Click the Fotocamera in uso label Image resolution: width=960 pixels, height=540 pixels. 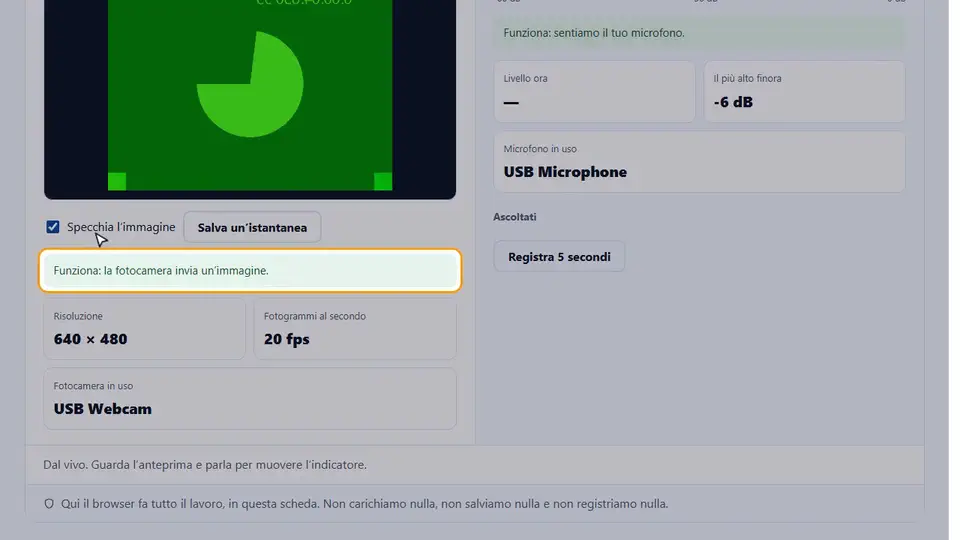(x=93, y=386)
